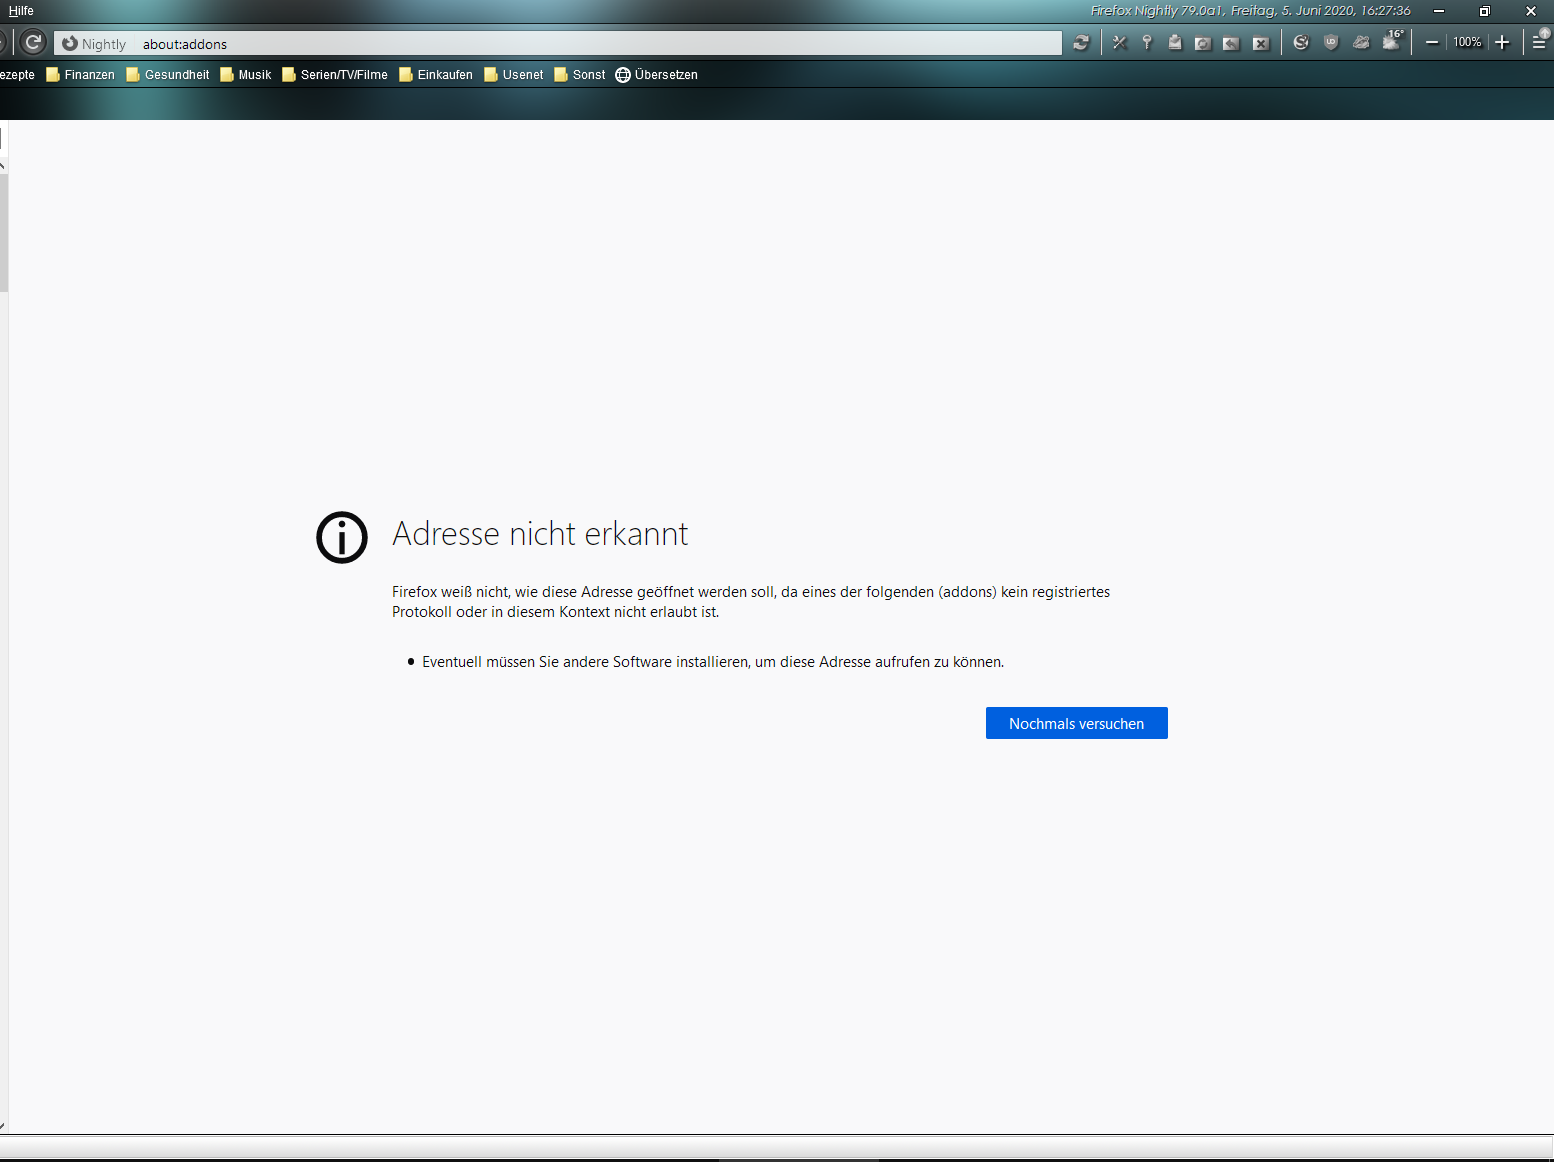Open the hamburger application menu

coord(1540,42)
